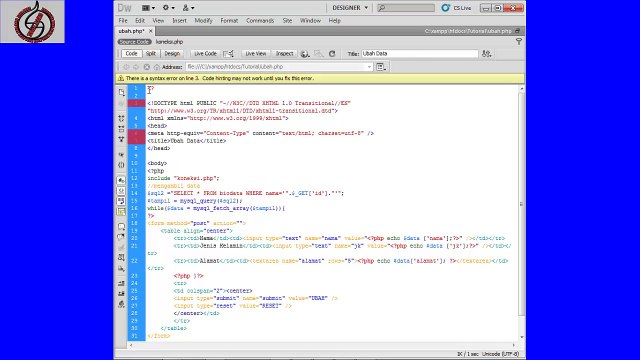Select the ubah.php document tab

(x=131, y=31)
